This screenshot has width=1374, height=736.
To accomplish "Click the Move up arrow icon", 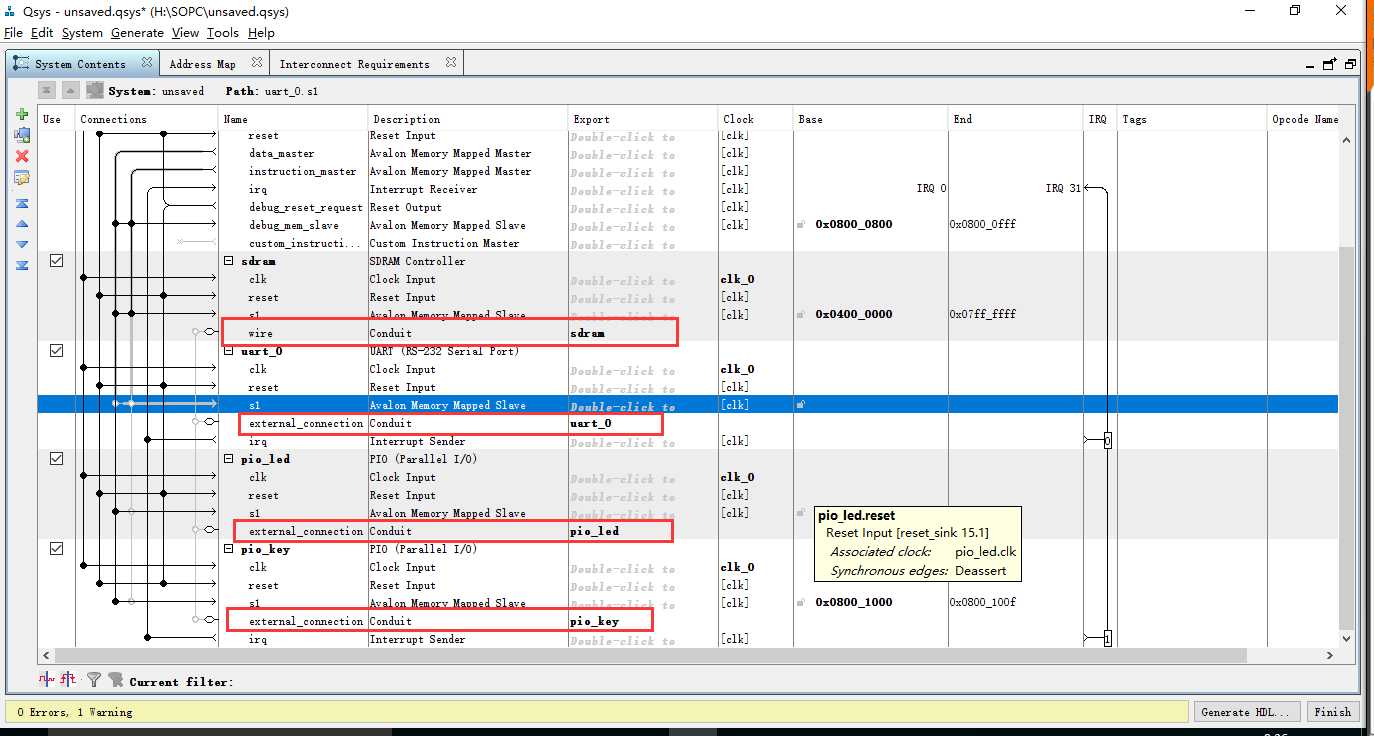I will (x=22, y=224).
